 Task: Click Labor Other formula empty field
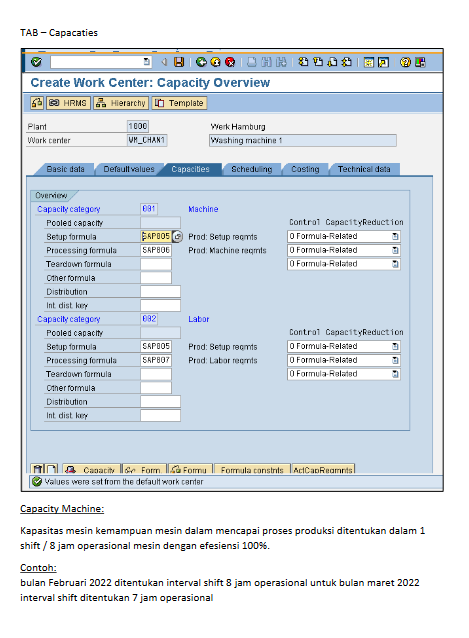pyautogui.click(x=156, y=388)
